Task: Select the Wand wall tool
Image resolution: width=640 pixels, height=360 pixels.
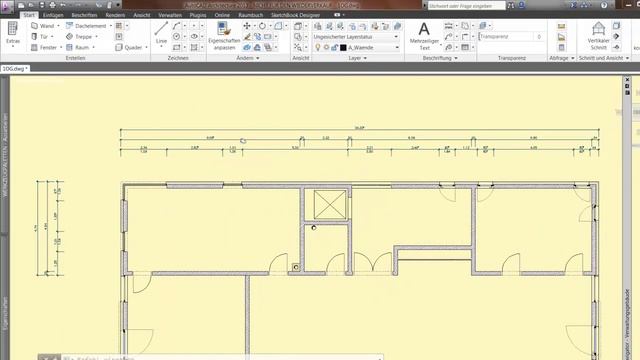Action: coord(43,26)
